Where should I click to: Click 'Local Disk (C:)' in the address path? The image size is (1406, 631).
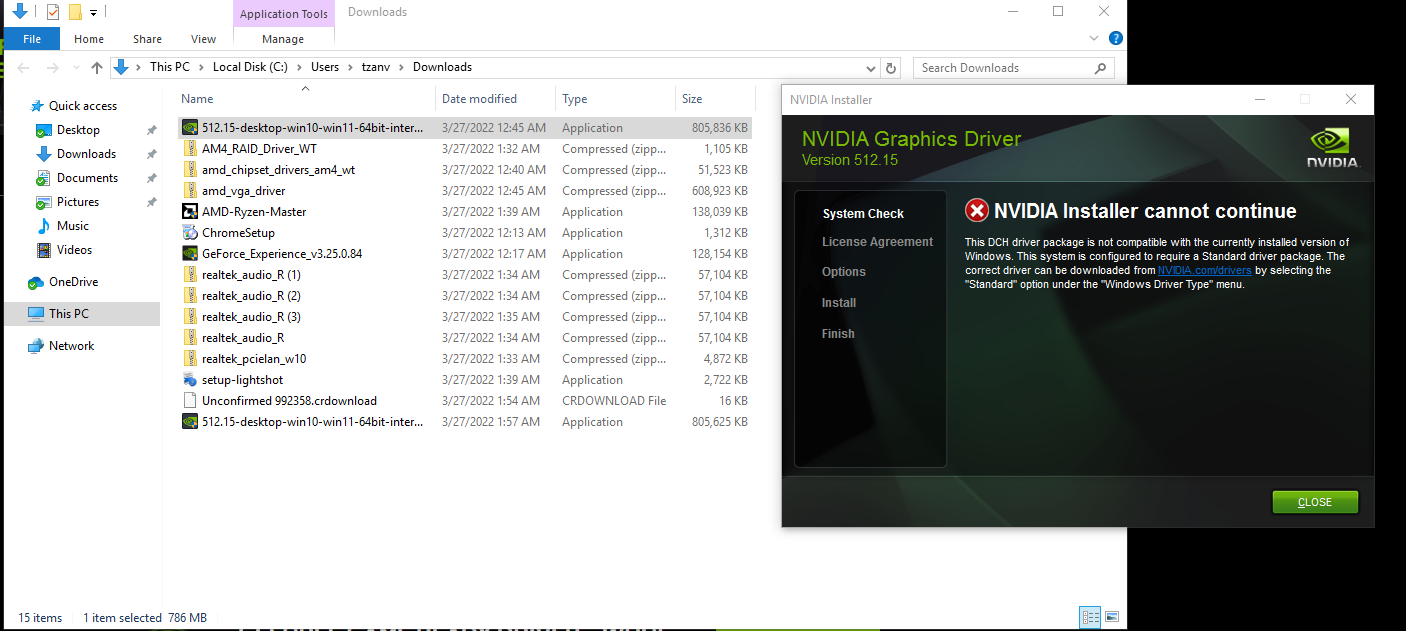[251, 67]
